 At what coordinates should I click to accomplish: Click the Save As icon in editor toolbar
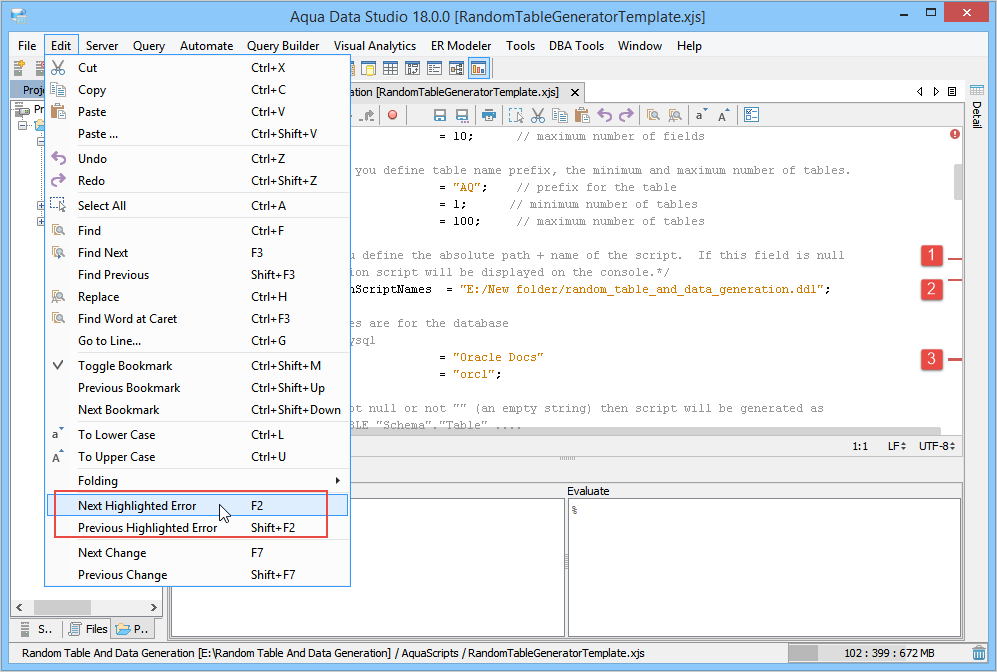[462, 115]
